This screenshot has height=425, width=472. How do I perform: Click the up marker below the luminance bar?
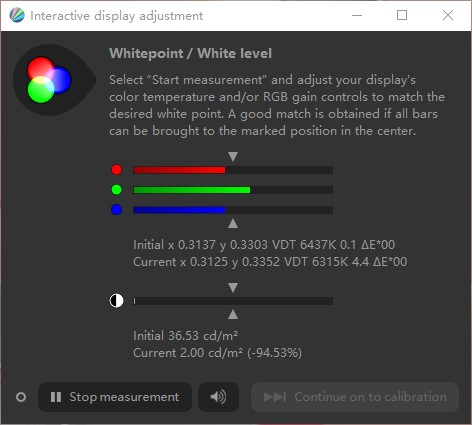click(233, 314)
